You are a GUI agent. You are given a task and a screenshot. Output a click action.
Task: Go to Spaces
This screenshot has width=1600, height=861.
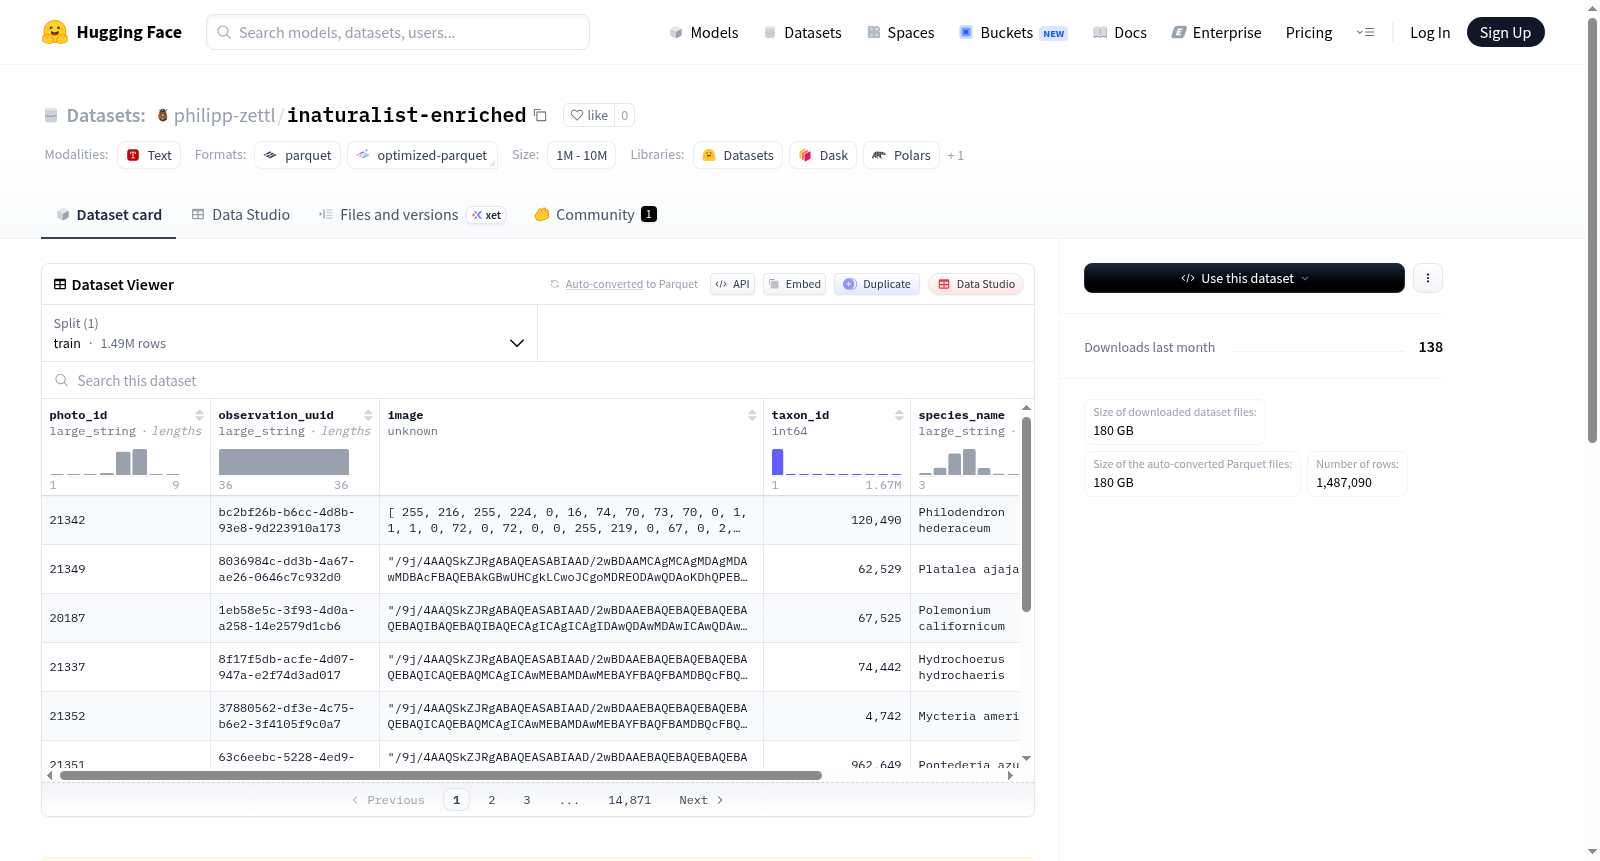point(900,32)
